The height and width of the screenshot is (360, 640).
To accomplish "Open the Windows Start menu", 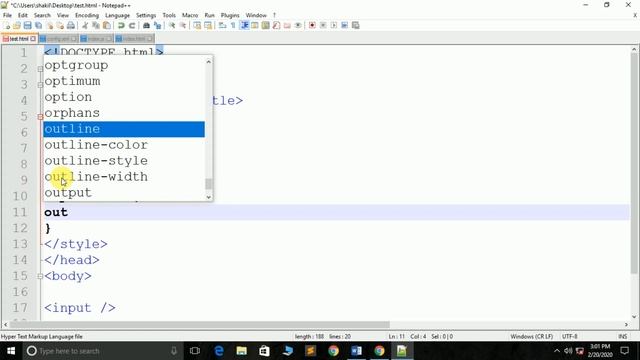I will click(11, 351).
